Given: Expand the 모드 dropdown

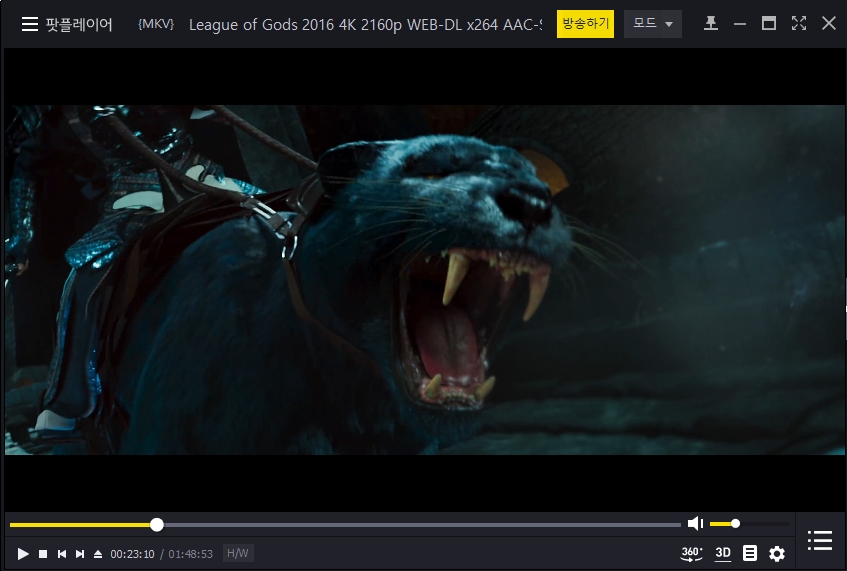Looking at the screenshot, I should click(652, 24).
